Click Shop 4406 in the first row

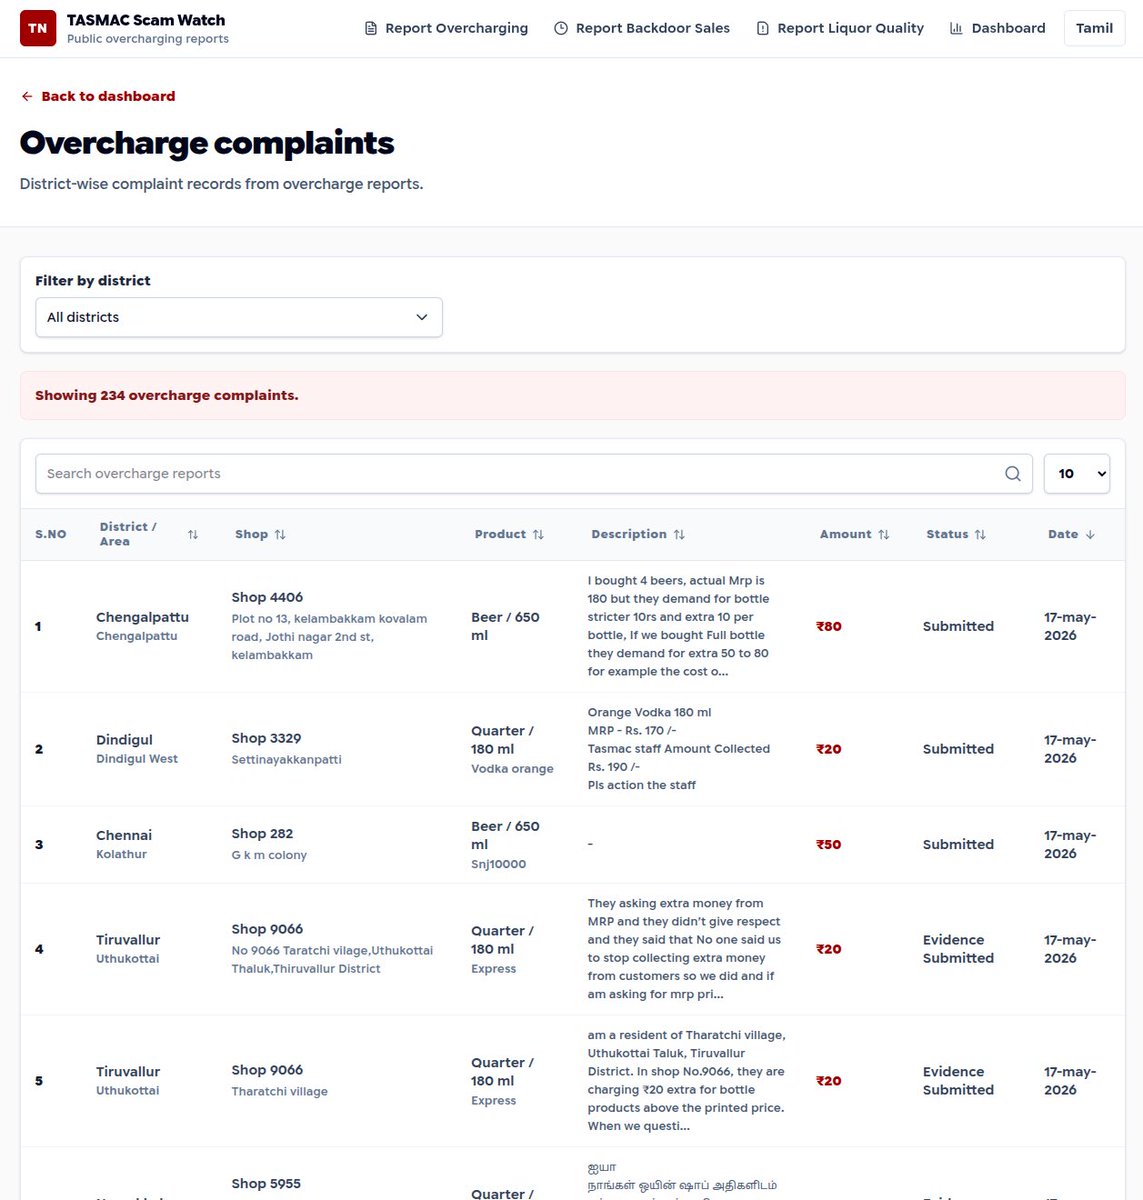(x=267, y=597)
